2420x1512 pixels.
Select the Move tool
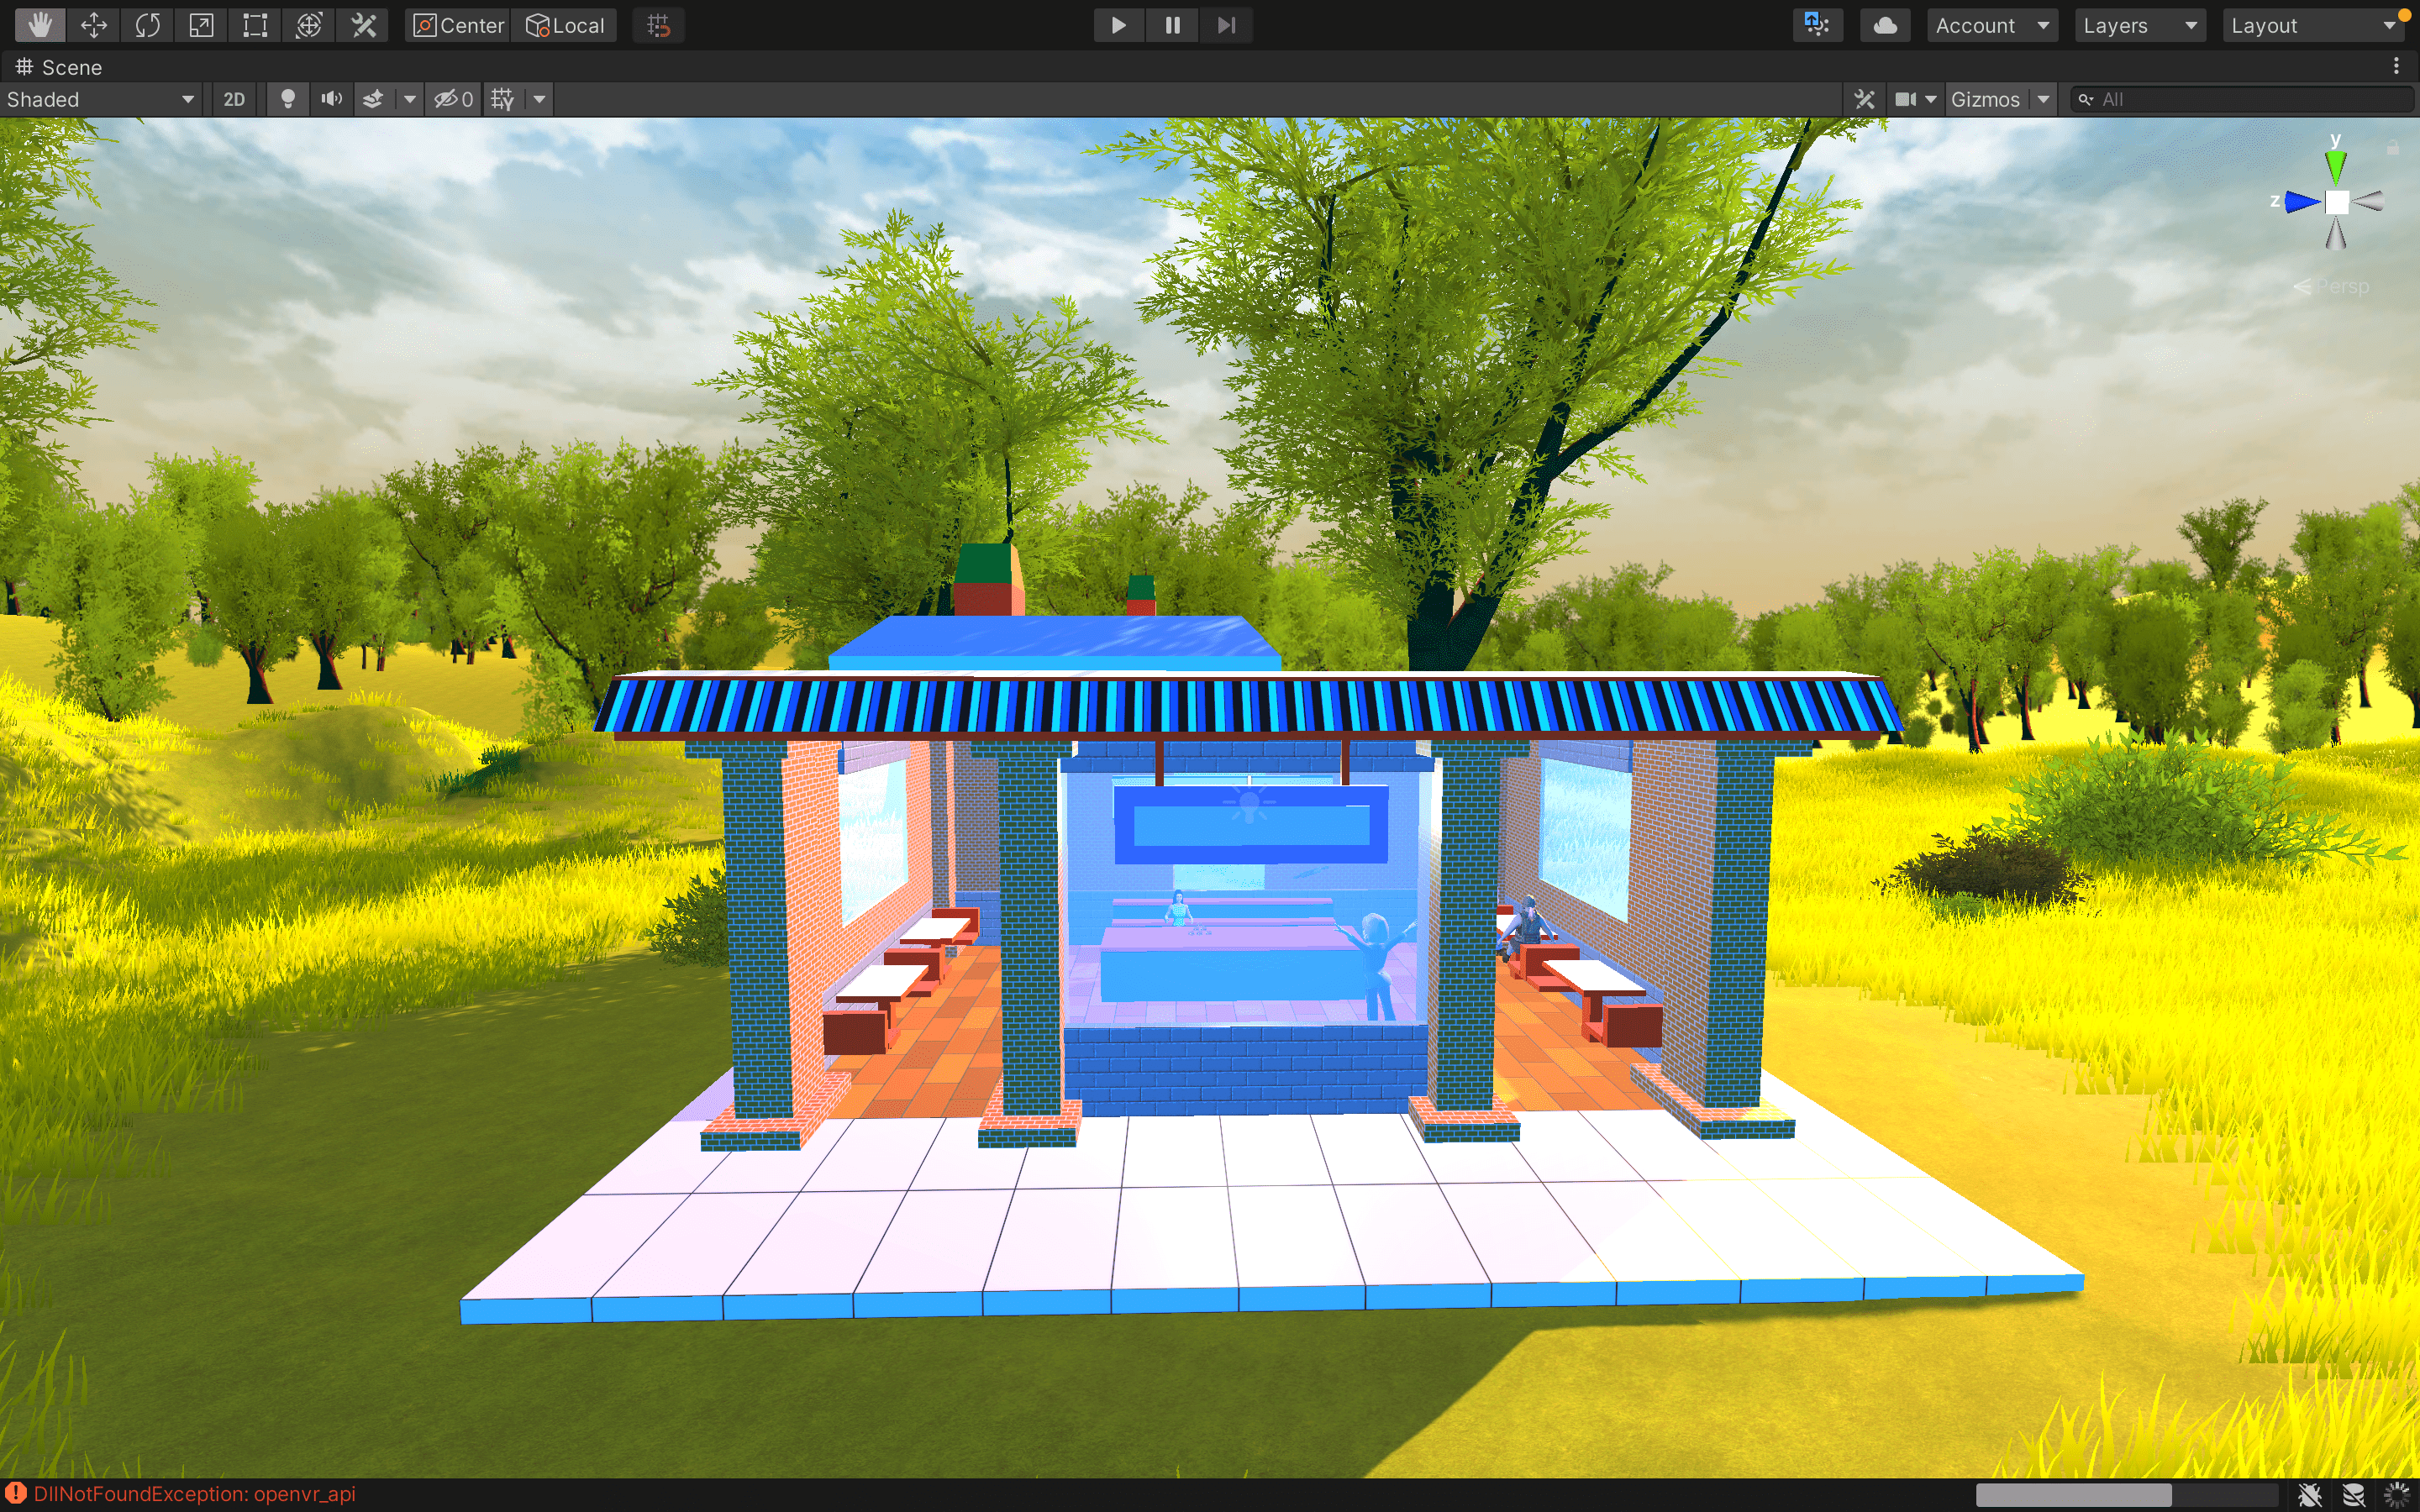pos(94,25)
